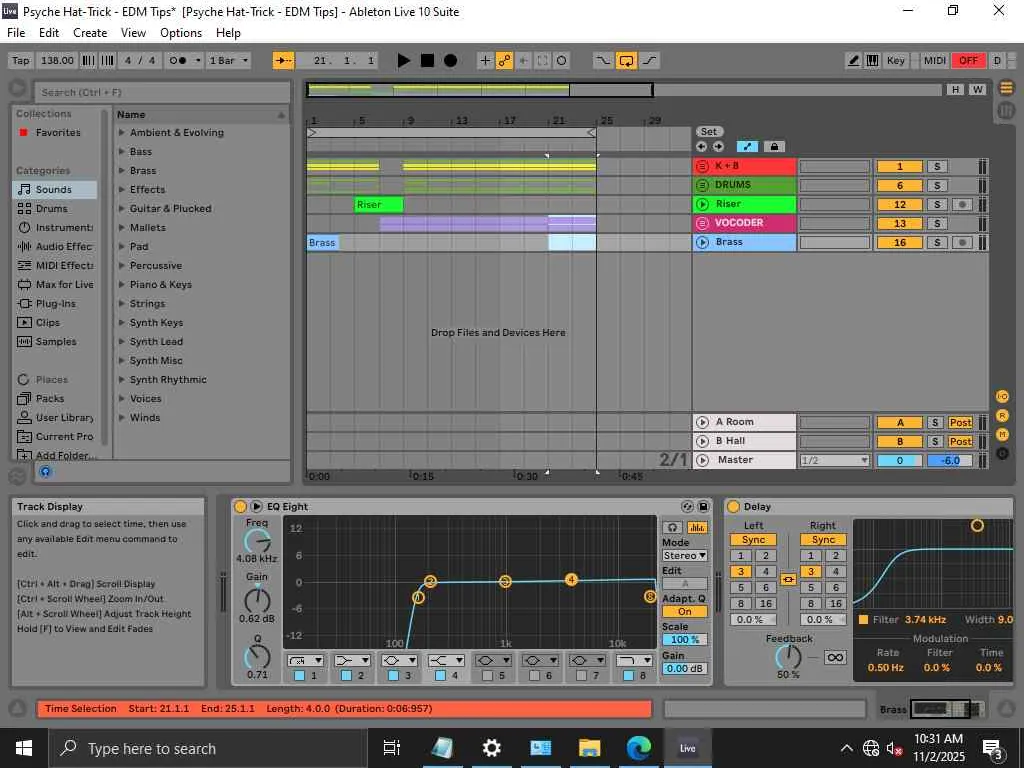Open the View menu
The height and width of the screenshot is (768, 1024).
pos(133,33)
